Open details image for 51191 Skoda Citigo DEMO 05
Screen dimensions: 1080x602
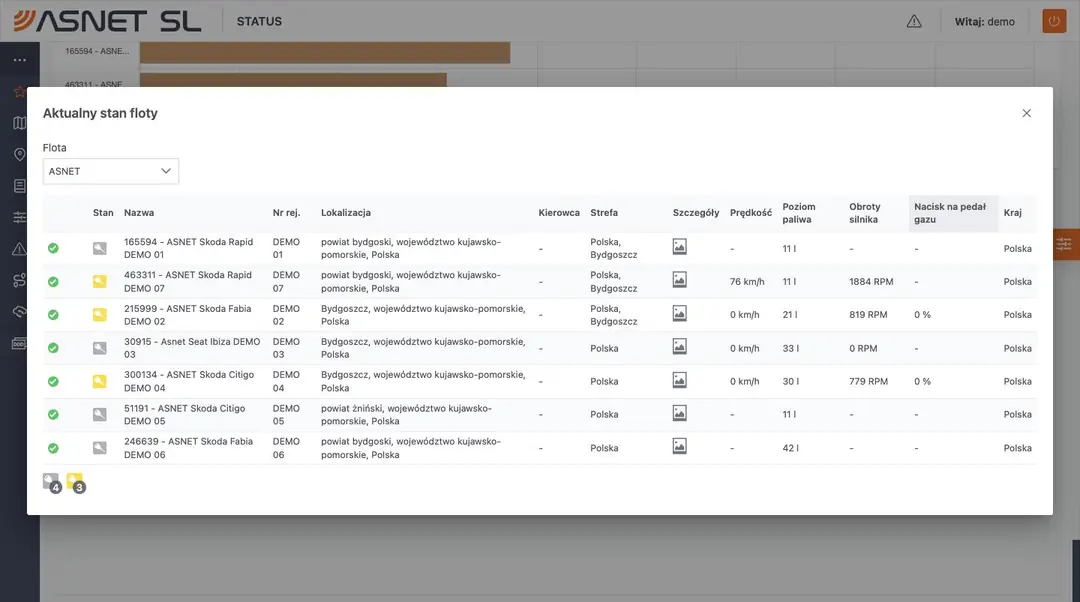[679, 413]
